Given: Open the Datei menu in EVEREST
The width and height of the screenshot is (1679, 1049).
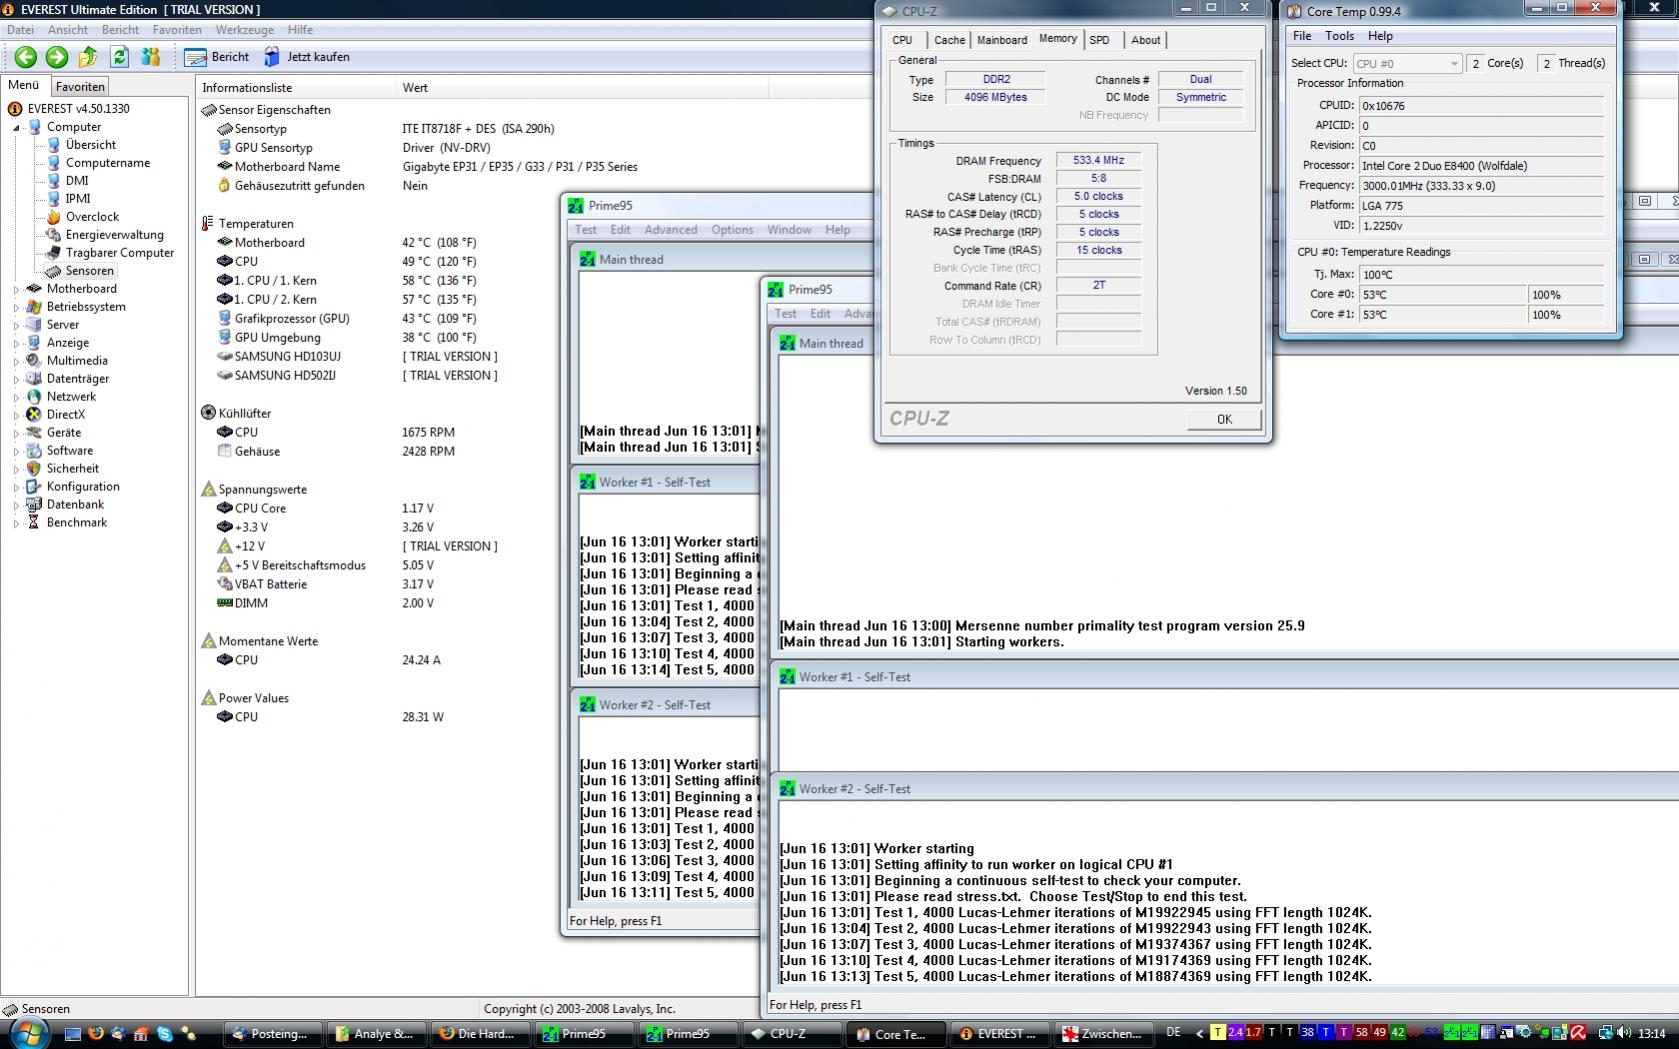Looking at the screenshot, I should pos(20,30).
